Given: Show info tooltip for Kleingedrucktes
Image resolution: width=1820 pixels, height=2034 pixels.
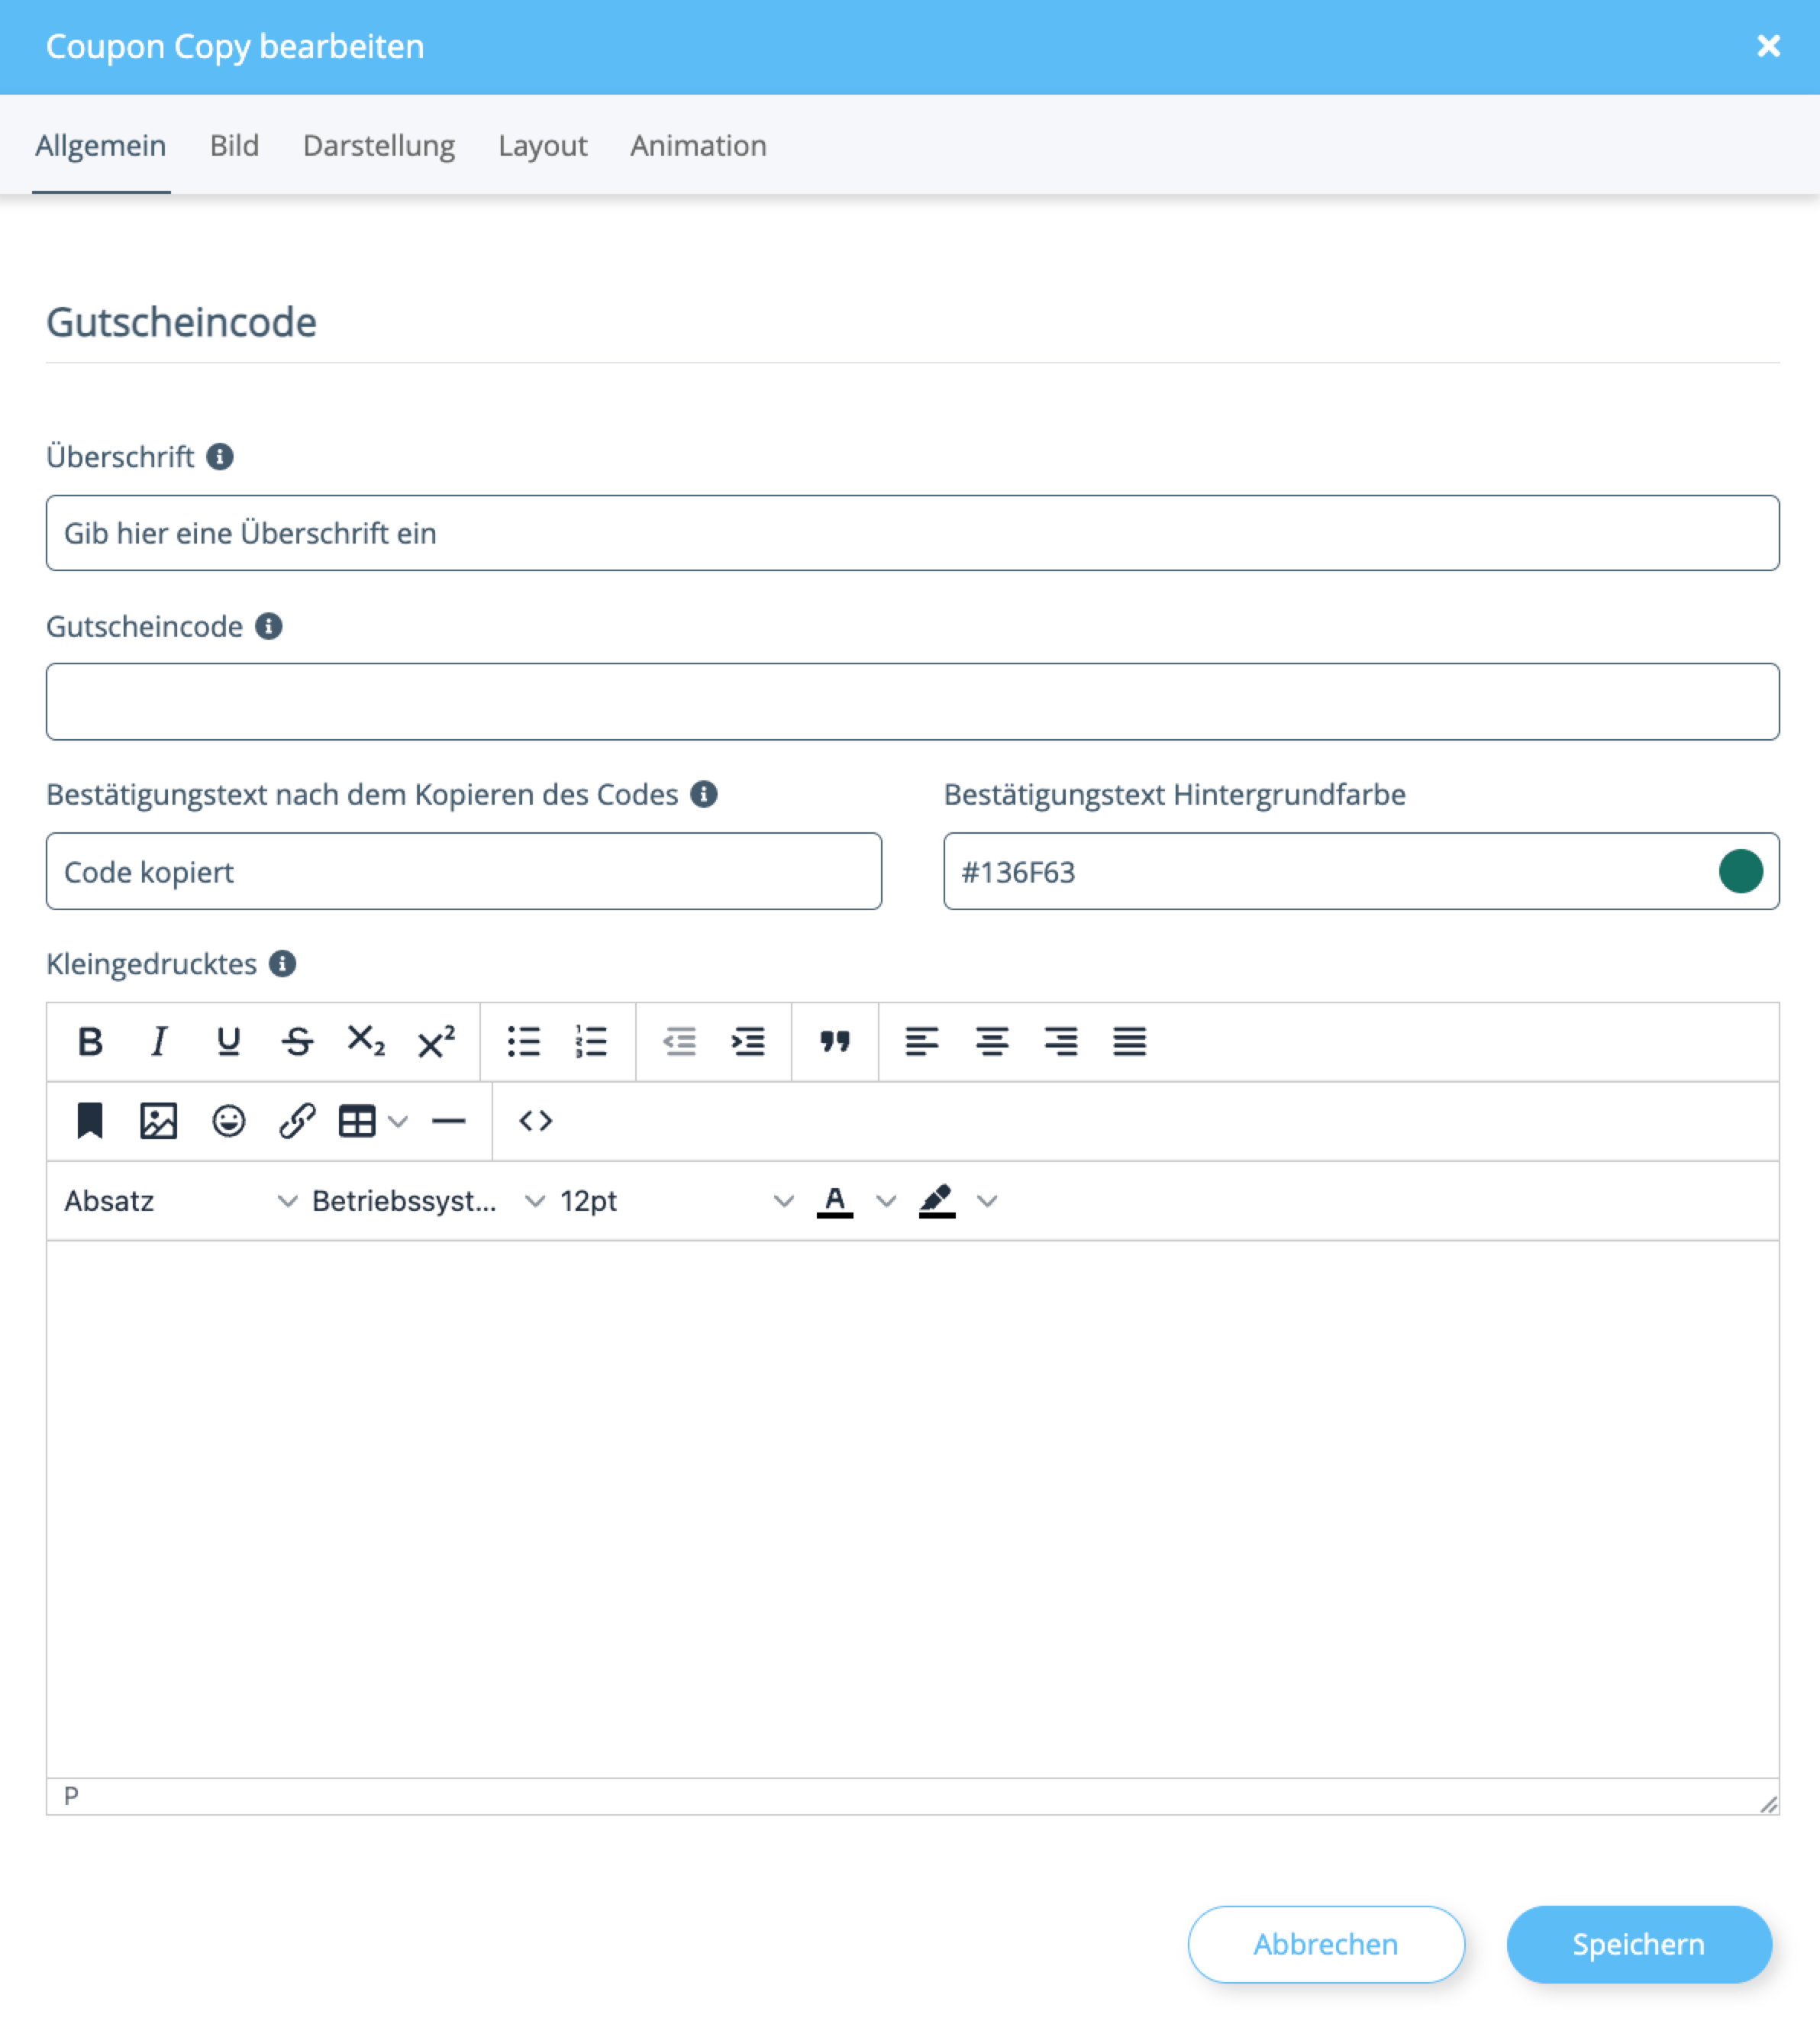Looking at the screenshot, I should click(283, 963).
